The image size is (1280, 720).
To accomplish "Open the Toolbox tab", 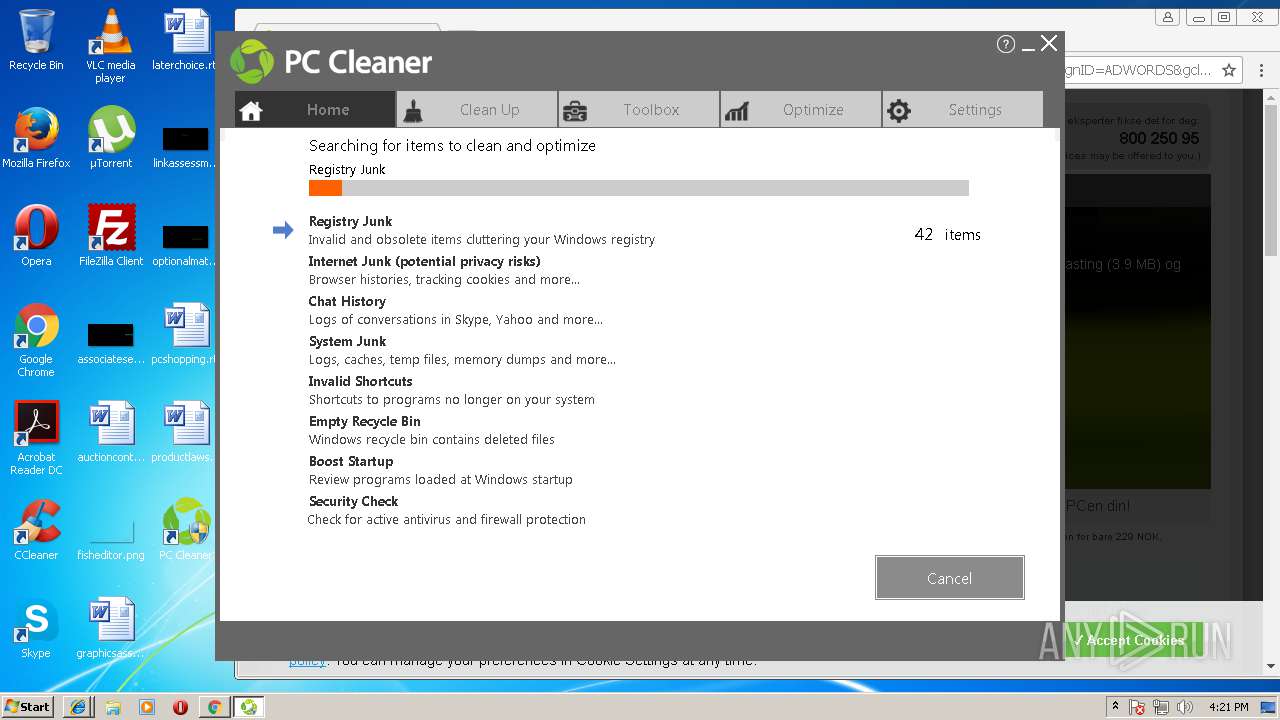I will (x=639, y=110).
